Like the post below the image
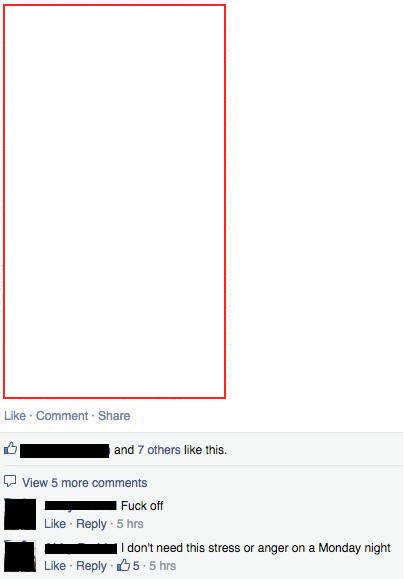 tap(15, 416)
